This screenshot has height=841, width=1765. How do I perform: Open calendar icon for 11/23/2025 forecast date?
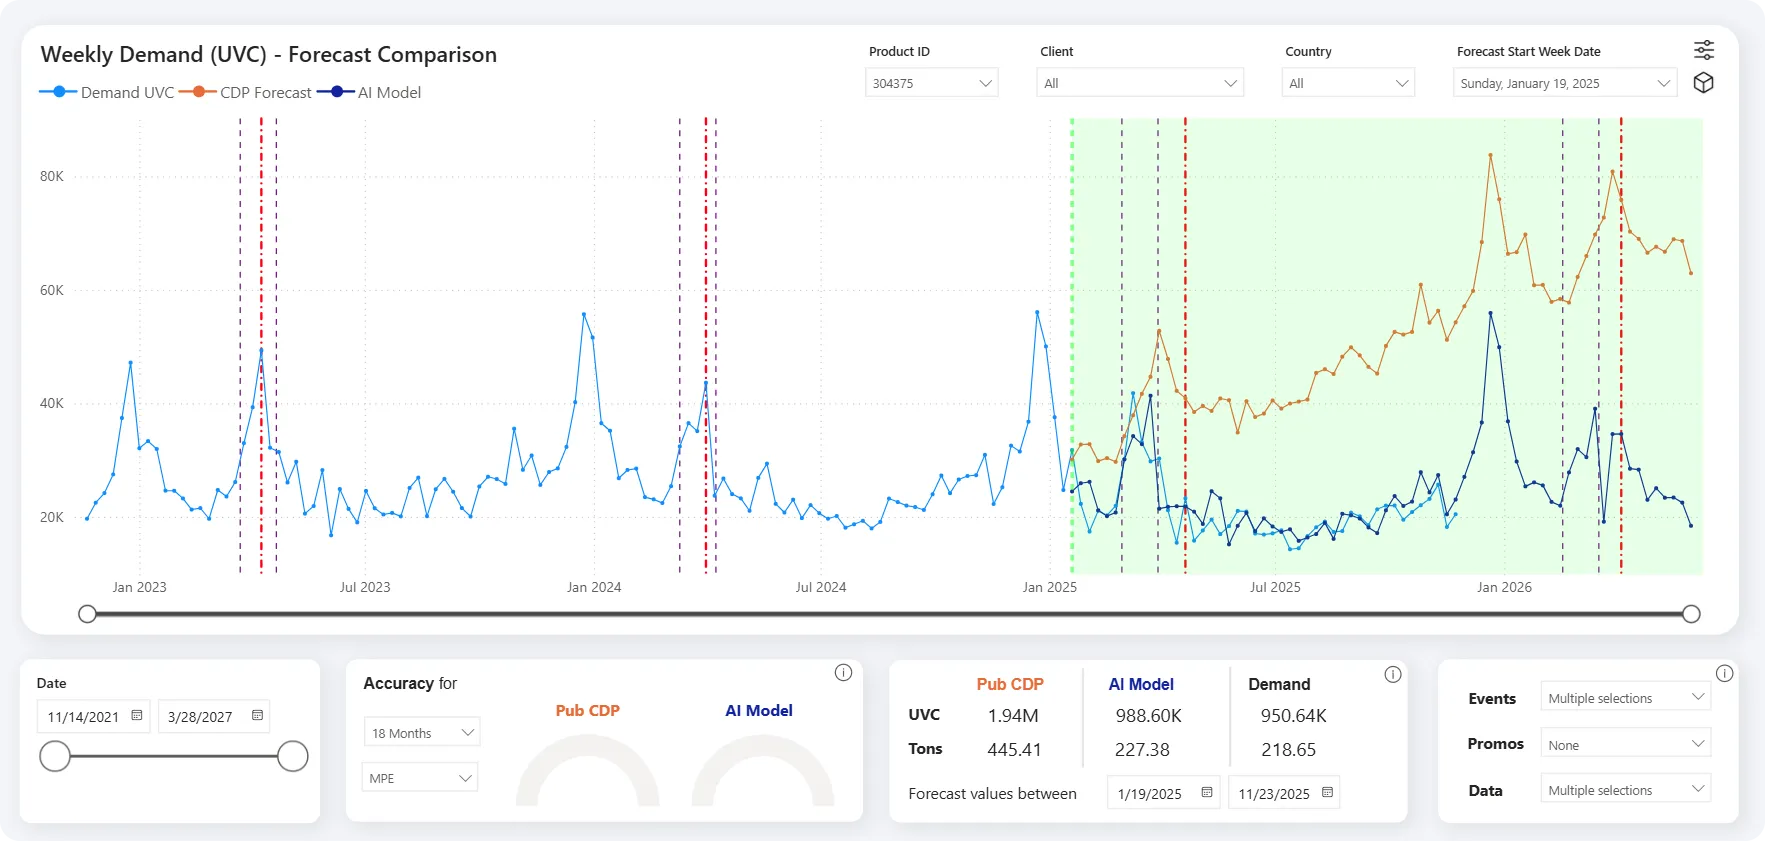point(1327,793)
